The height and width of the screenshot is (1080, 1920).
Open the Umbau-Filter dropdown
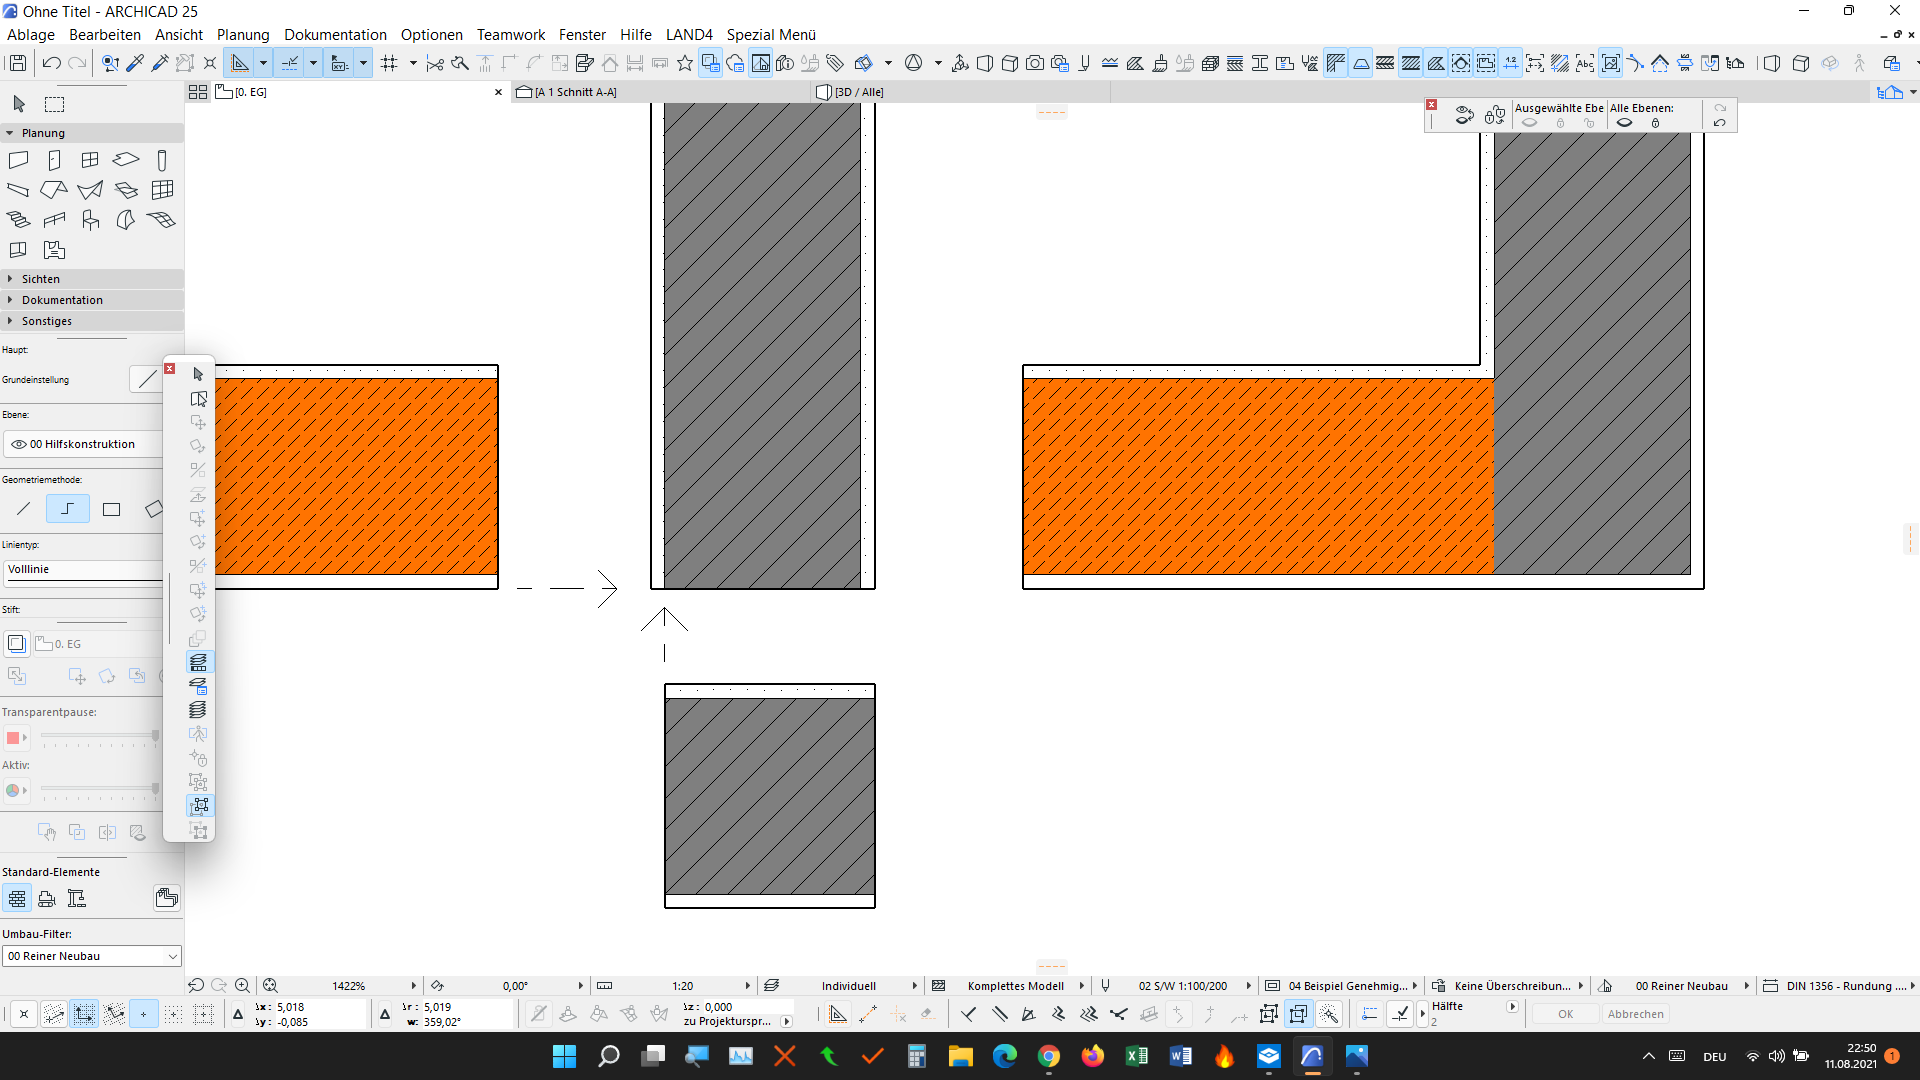coord(91,956)
